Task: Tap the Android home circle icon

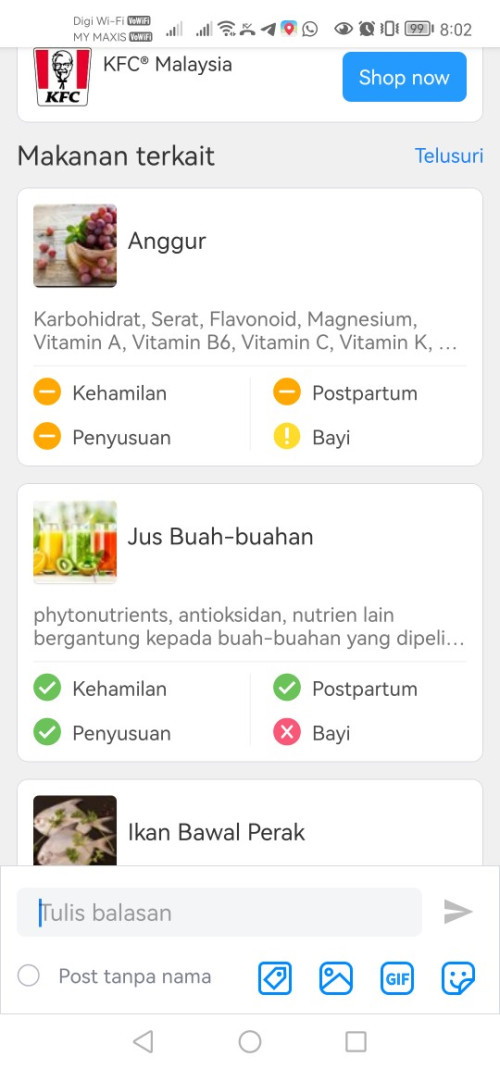Action: (250, 1041)
